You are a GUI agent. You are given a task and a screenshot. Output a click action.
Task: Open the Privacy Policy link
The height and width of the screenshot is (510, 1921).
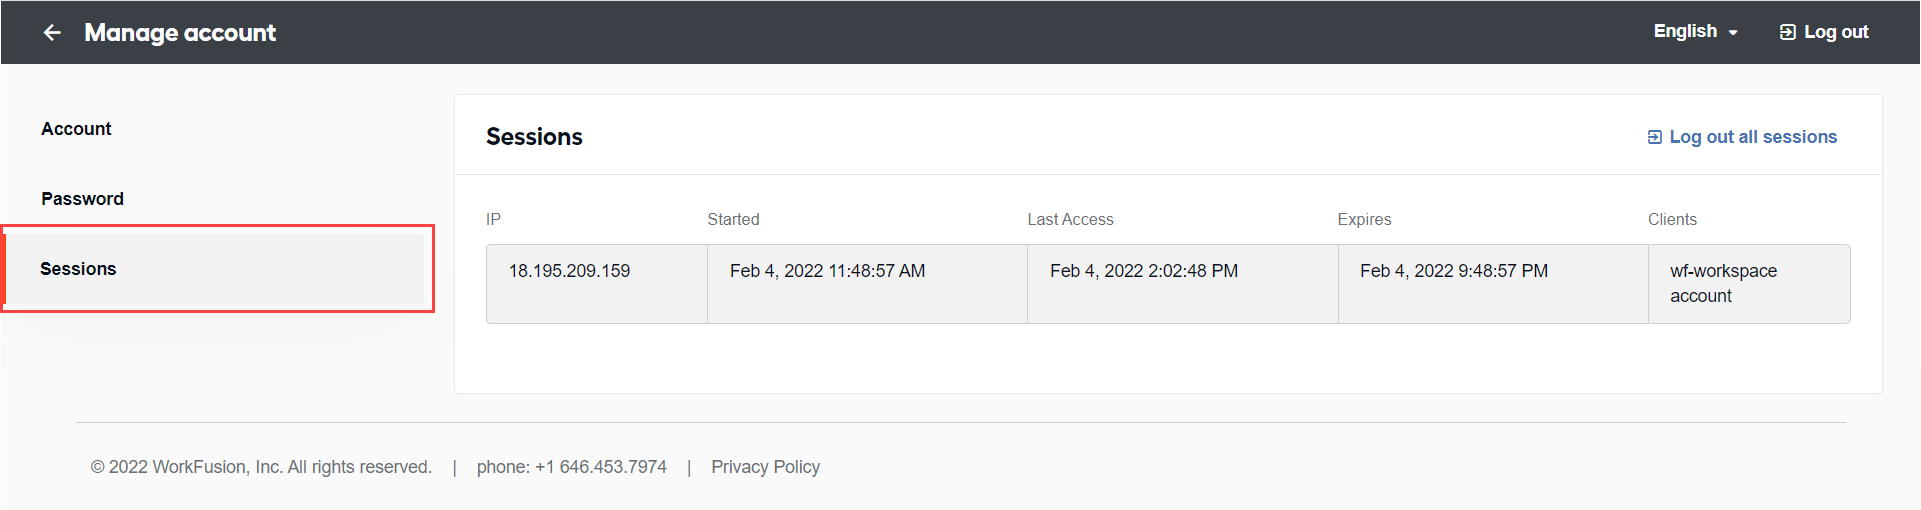[x=765, y=467]
